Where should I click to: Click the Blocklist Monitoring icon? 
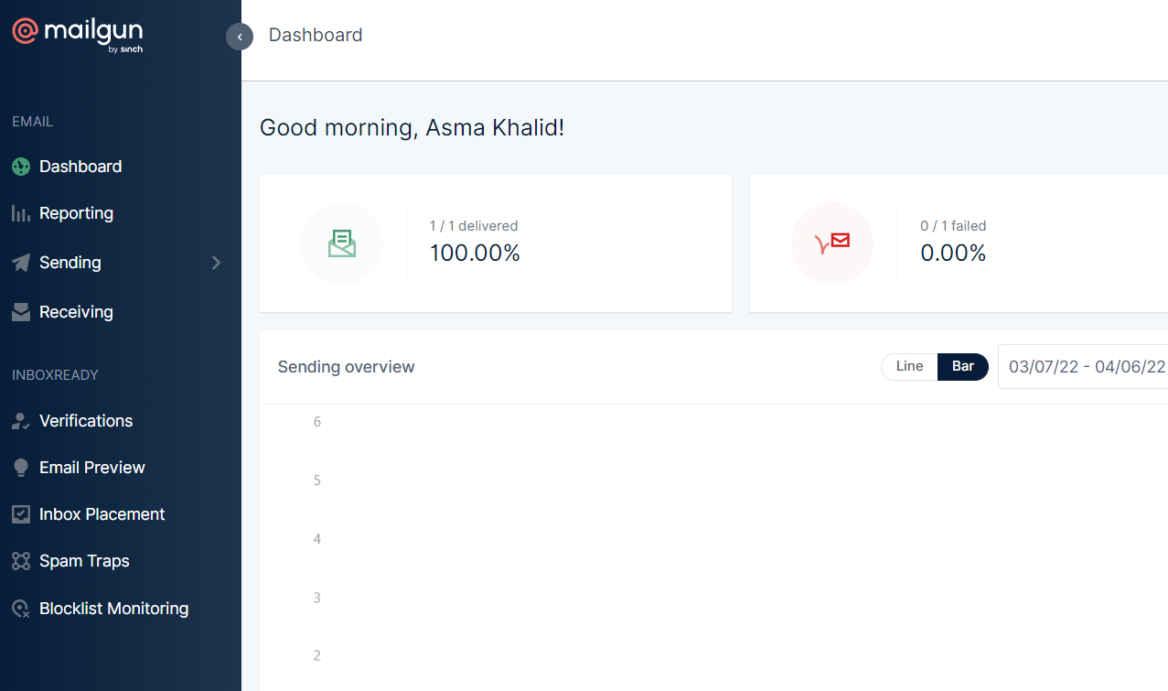(x=21, y=609)
